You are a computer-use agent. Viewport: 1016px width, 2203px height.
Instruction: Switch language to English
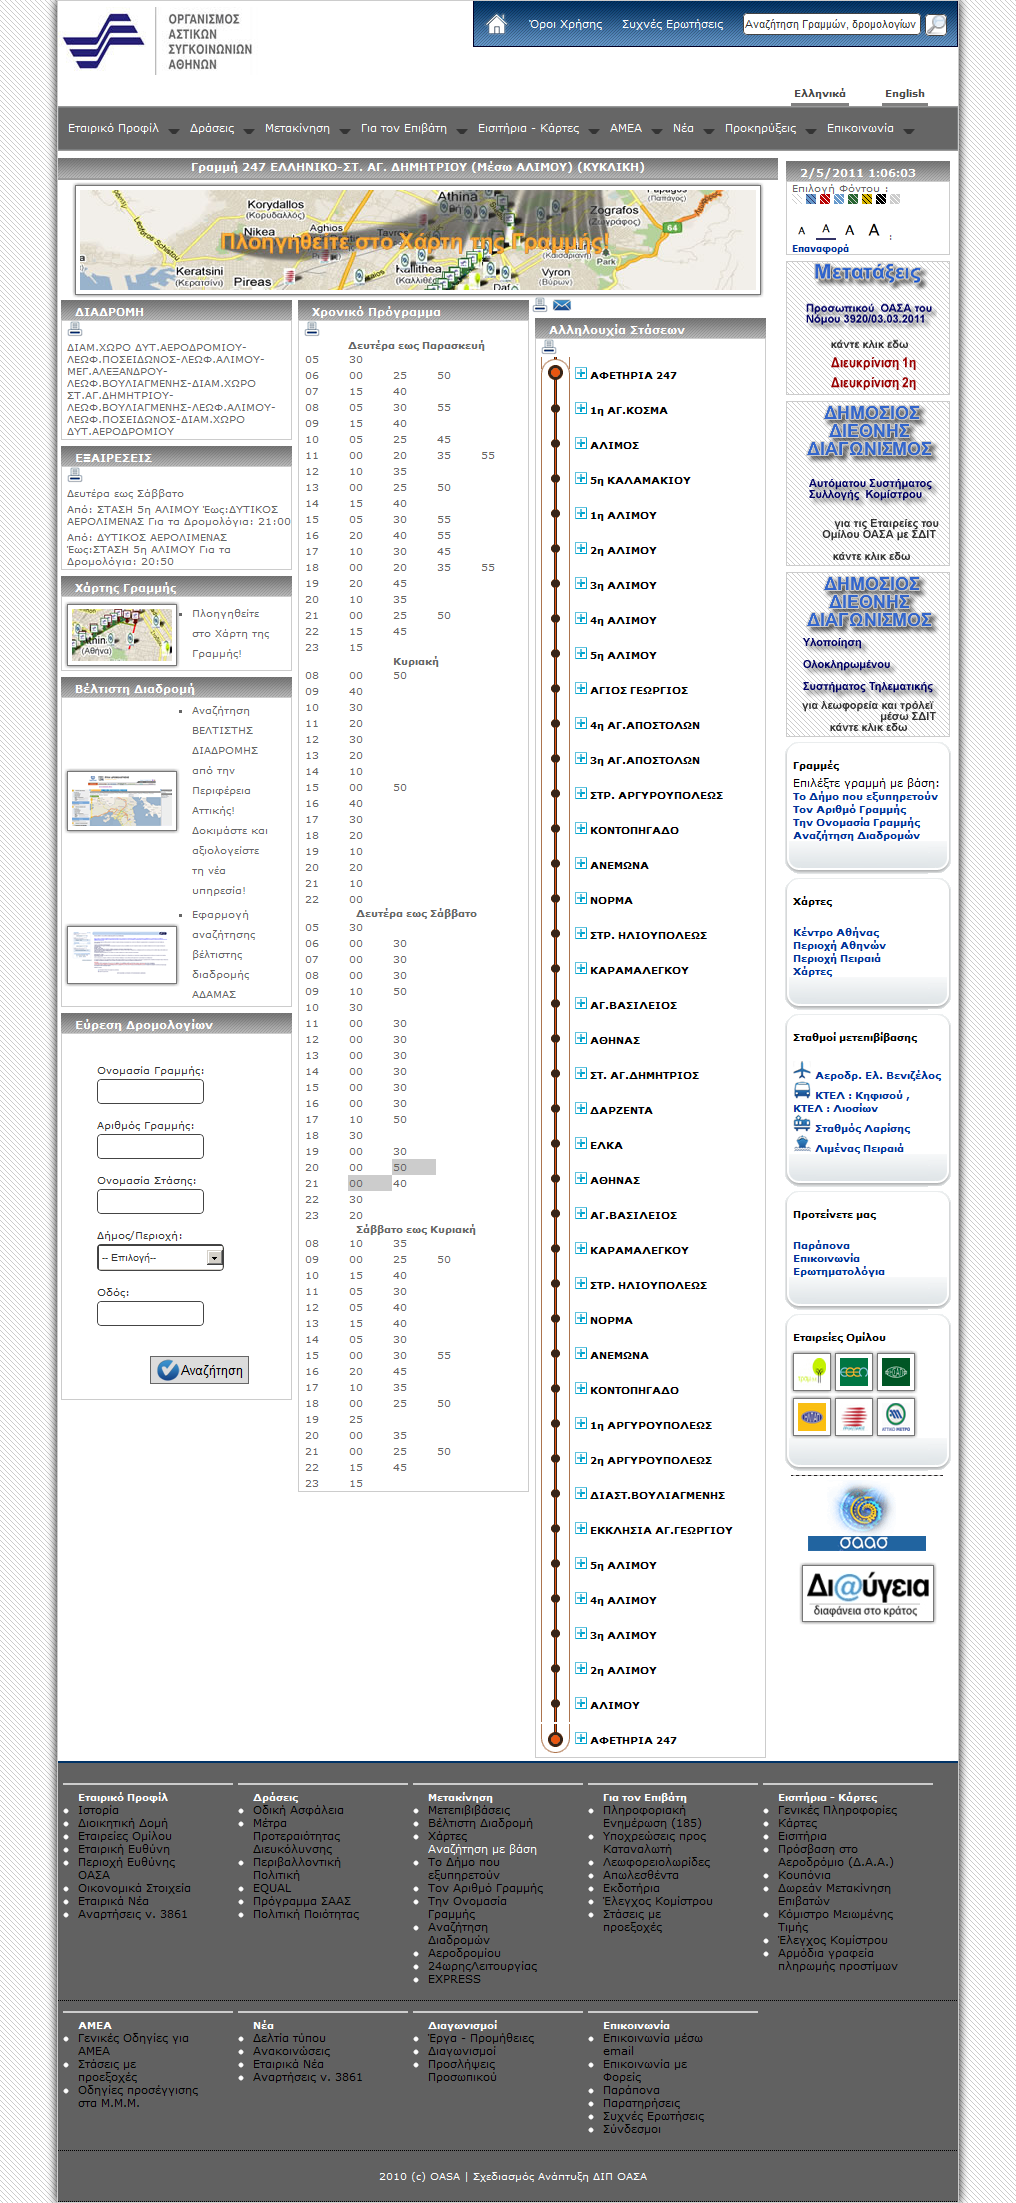coord(904,94)
